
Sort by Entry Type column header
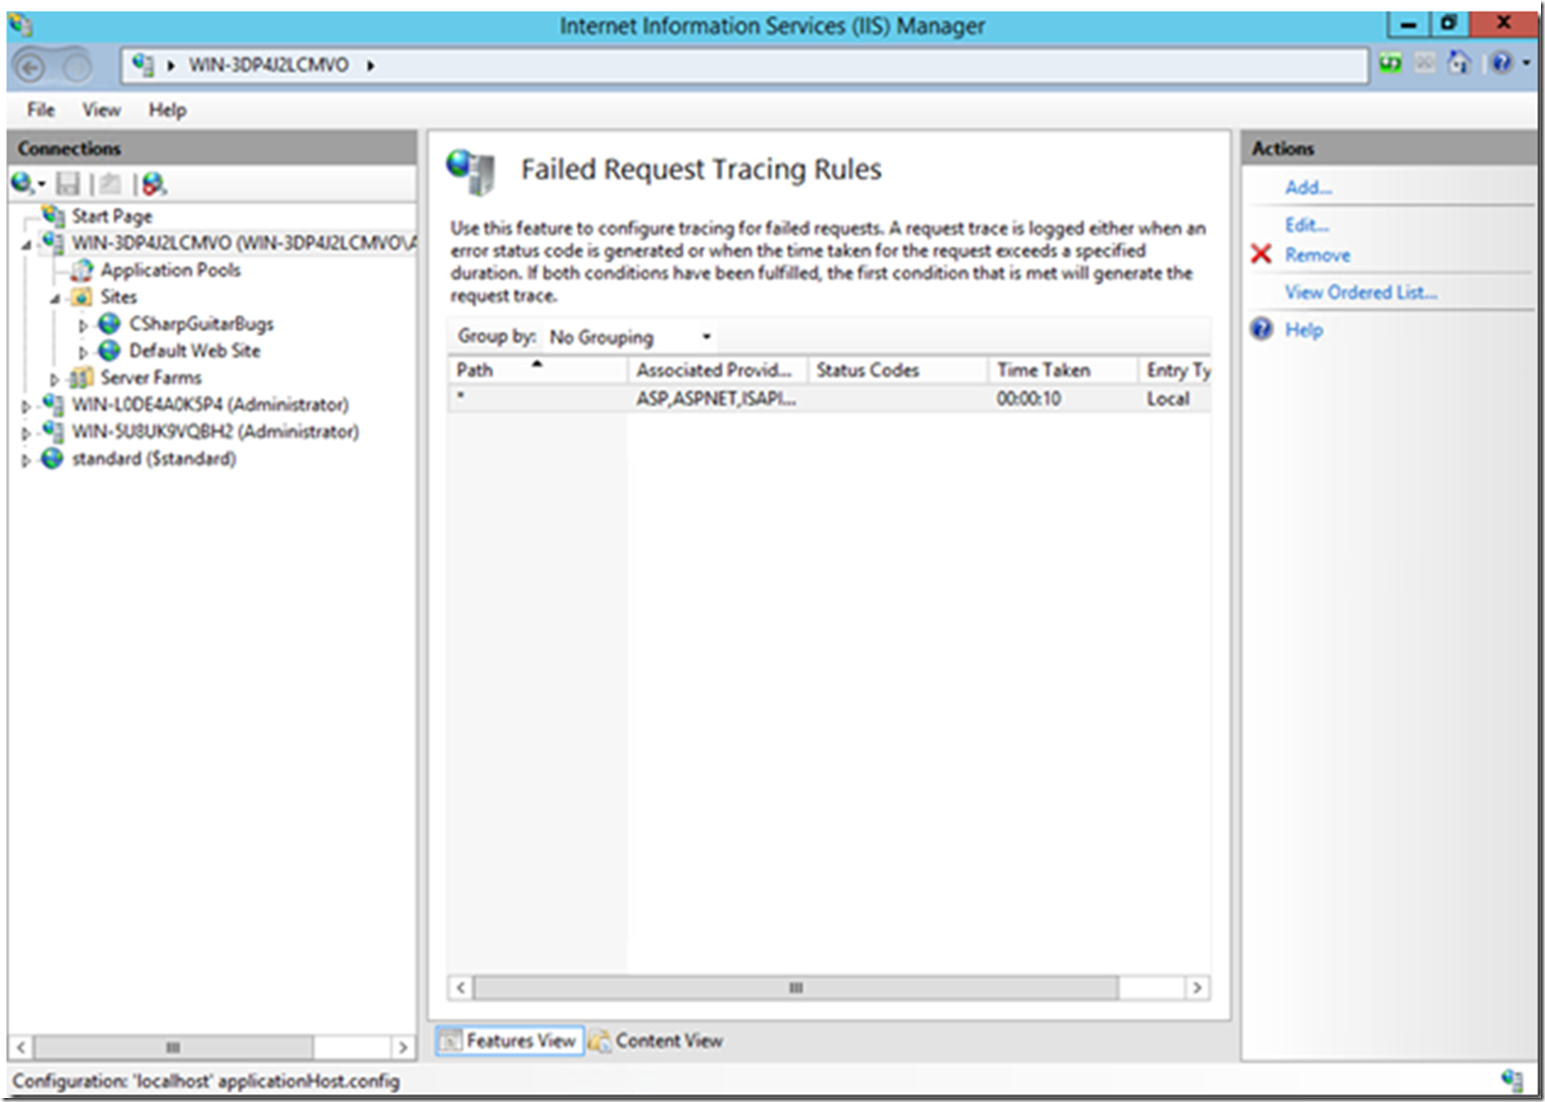tap(1175, 370)
